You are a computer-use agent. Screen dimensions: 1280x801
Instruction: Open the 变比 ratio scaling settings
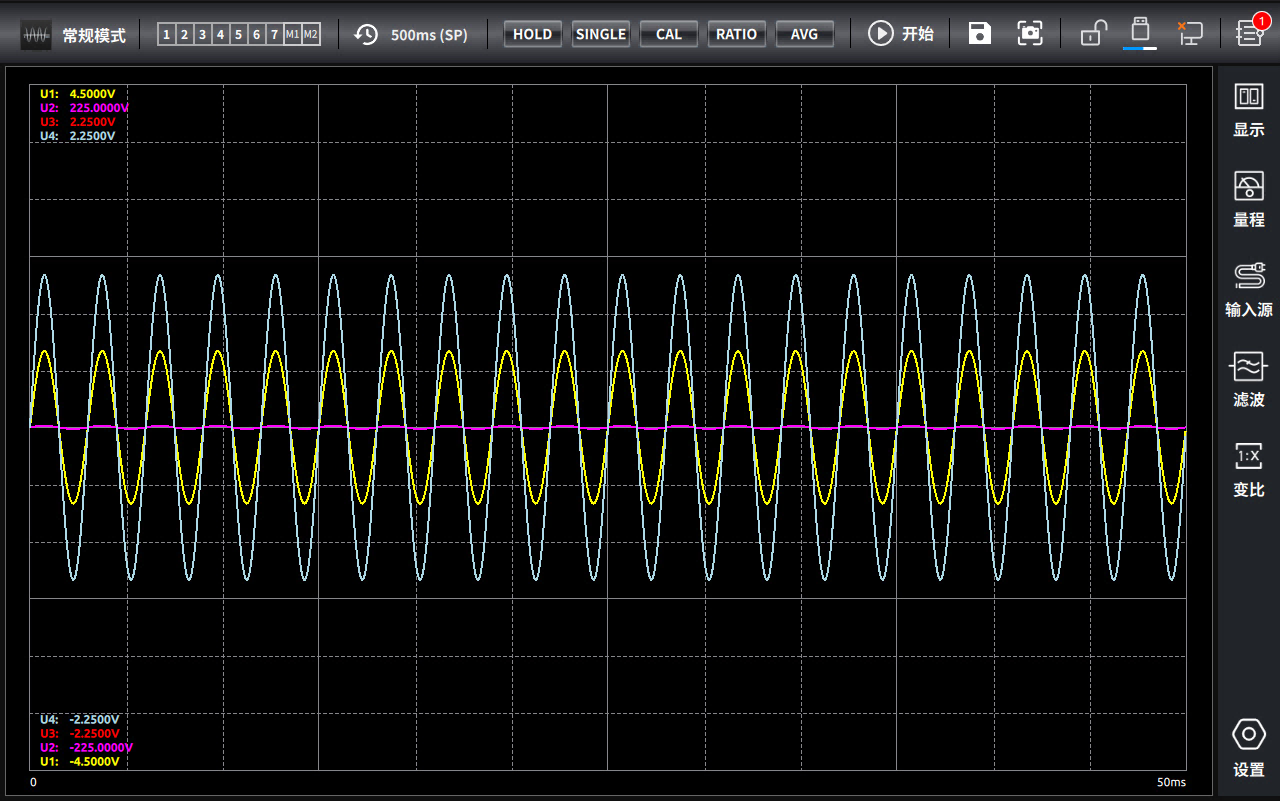1249,470
